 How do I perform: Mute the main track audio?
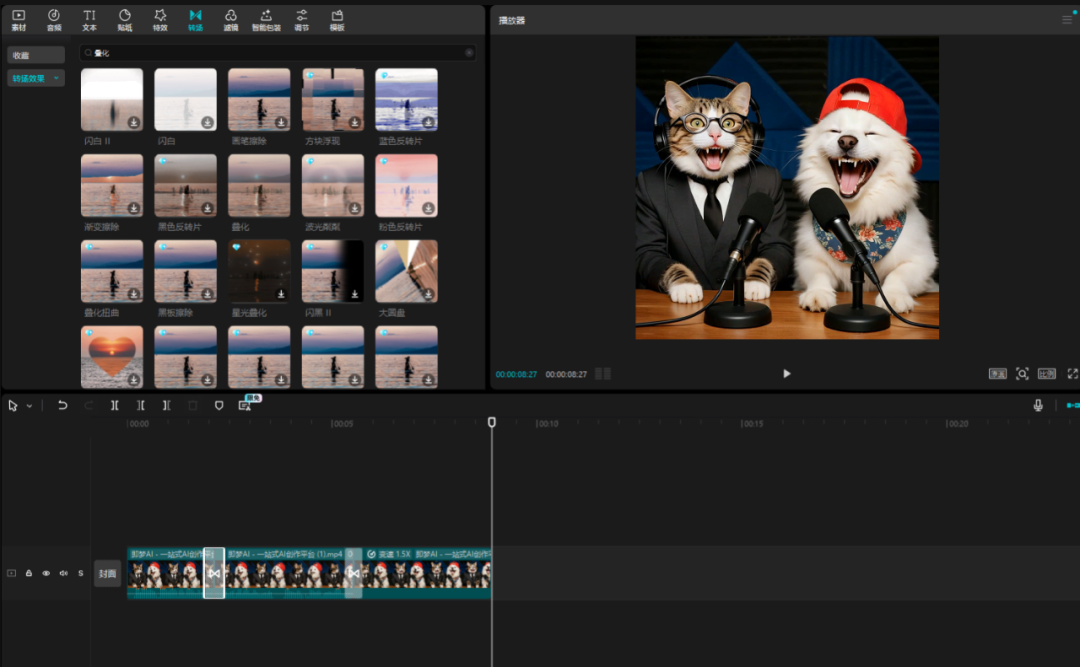[x=63, y=573]
